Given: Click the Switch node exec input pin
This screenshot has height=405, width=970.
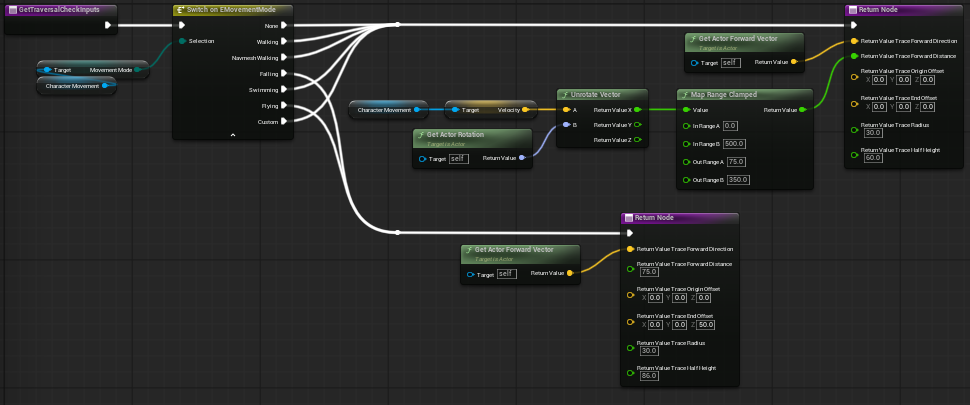Looking at the screenshot, I should pyautogui.click(x=181, y=25).
